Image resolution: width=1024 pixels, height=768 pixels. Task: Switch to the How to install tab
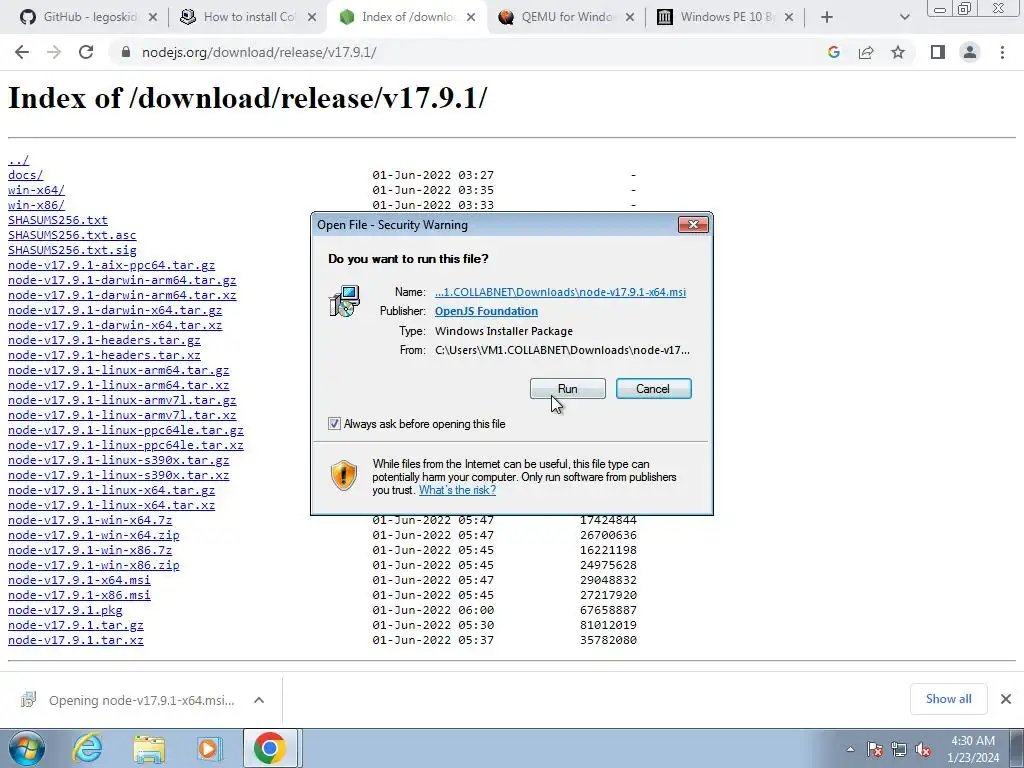[249, 17]
